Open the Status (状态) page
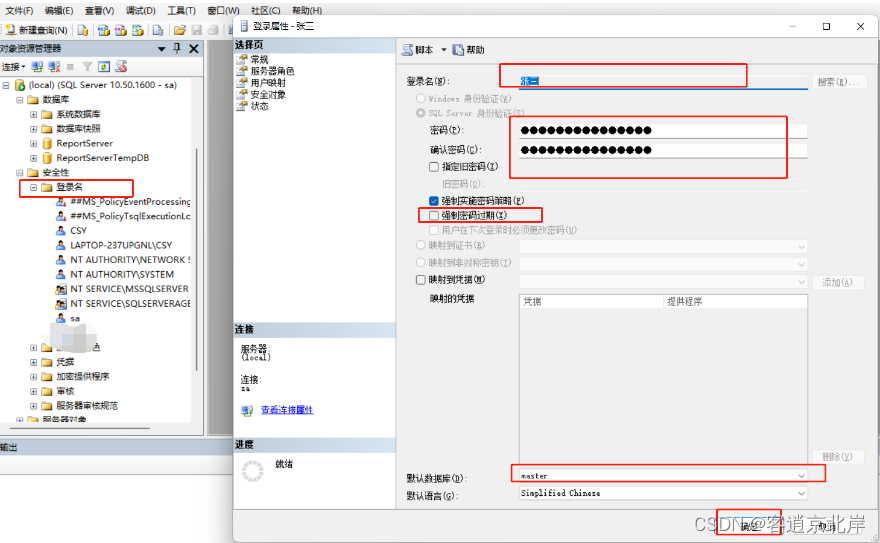The height and width of the screenshot is (543, 880). coord(259,106)
